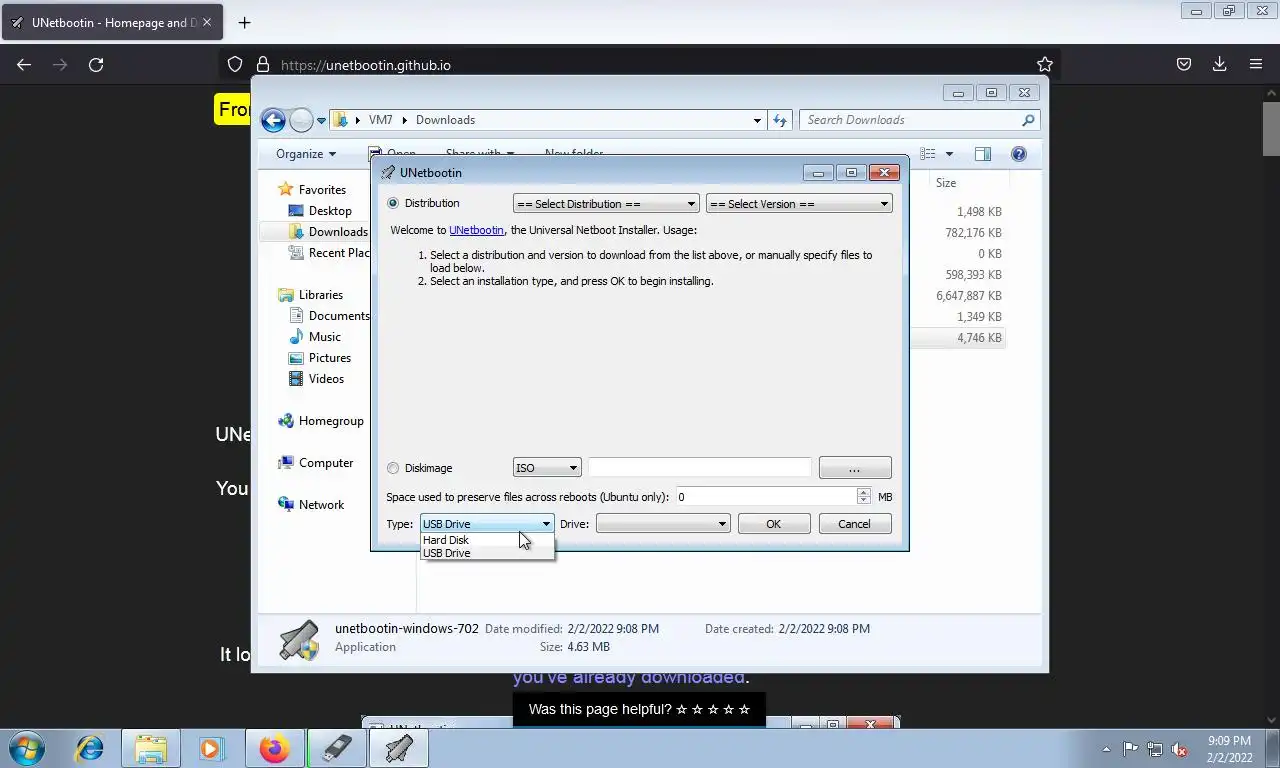1280x768 pixels.
Task: Toggle the preview pane icon in Explorer
Action: coord(983,154)
